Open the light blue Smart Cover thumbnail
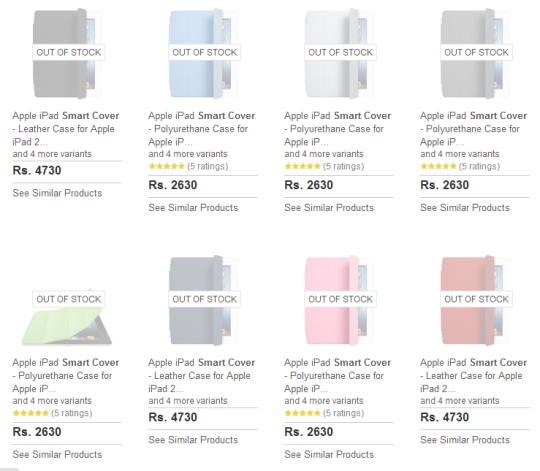Screen dimensions: 540x471 (x=204, y=53)
